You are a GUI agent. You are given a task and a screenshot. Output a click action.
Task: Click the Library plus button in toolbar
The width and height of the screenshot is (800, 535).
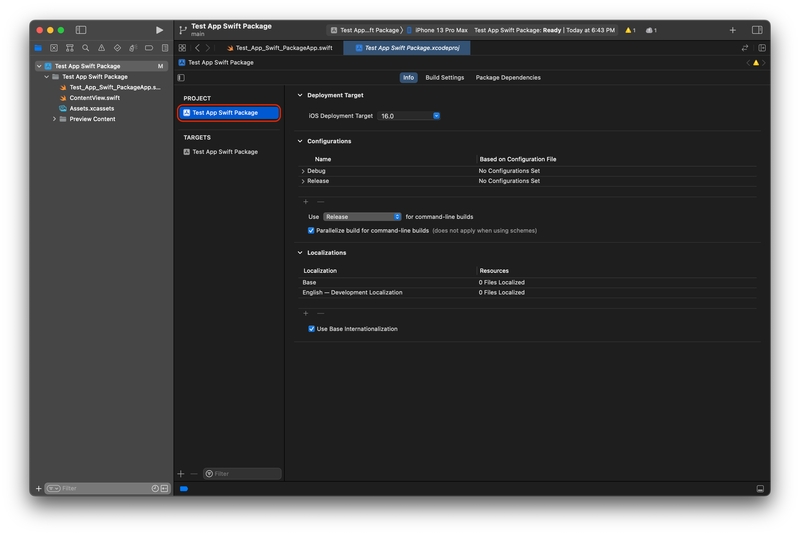click(732, 30)
